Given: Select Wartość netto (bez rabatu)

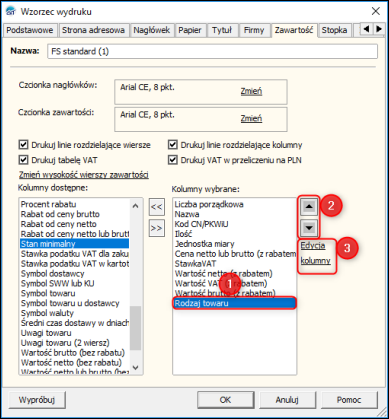Looking at the screenshot, I should (74, 362).
